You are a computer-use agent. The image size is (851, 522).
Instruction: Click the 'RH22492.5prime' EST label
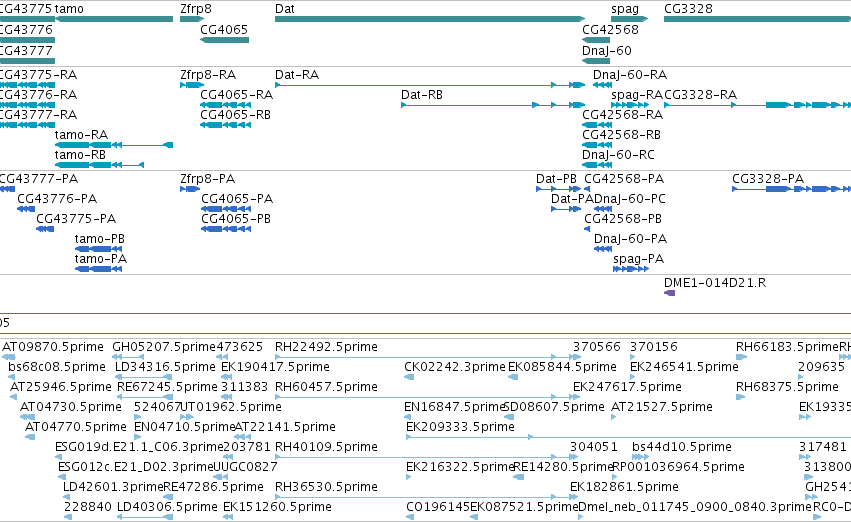click(326, 347)
